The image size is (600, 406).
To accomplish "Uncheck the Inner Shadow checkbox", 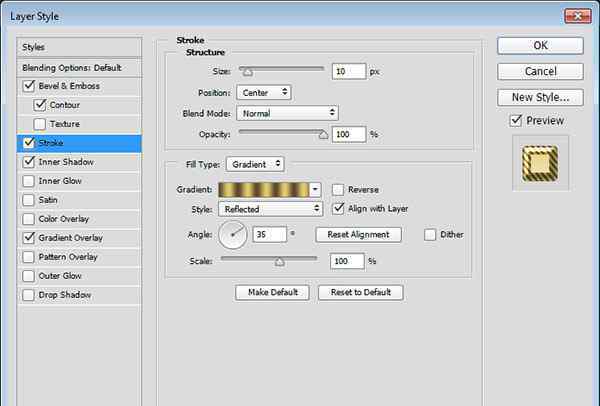I will point(29,162).
